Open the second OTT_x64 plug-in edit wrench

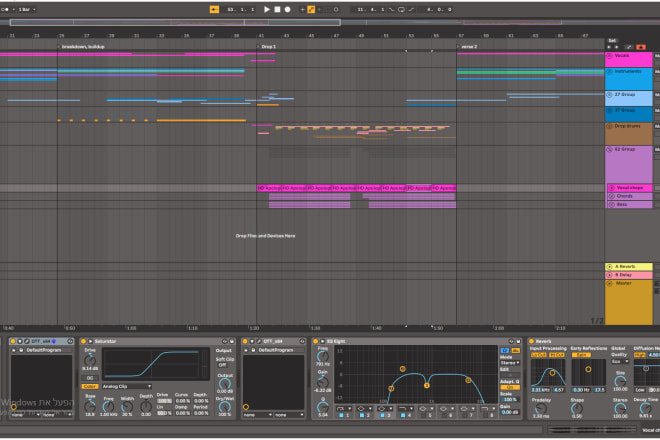coord(258,341)
